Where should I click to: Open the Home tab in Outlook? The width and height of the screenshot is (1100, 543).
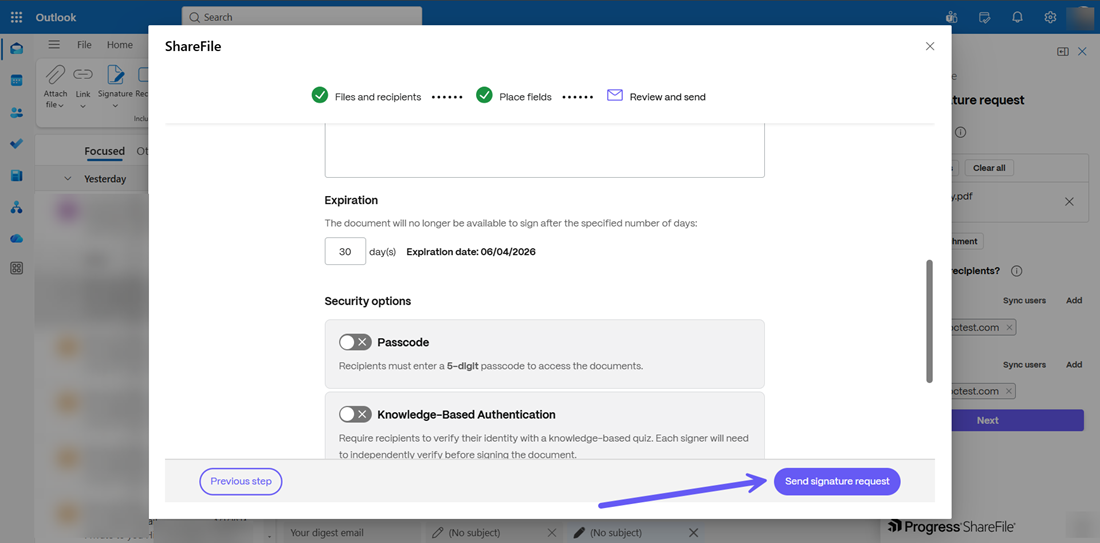click(x=120, y=45)
